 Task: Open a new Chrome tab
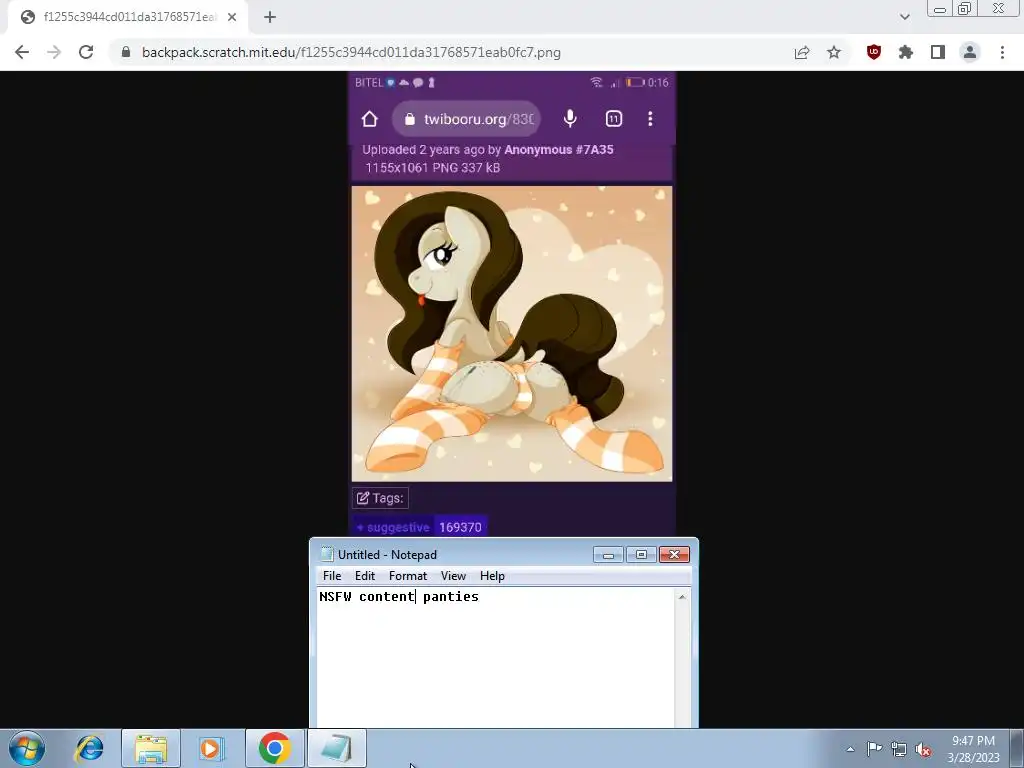[270, 17]
